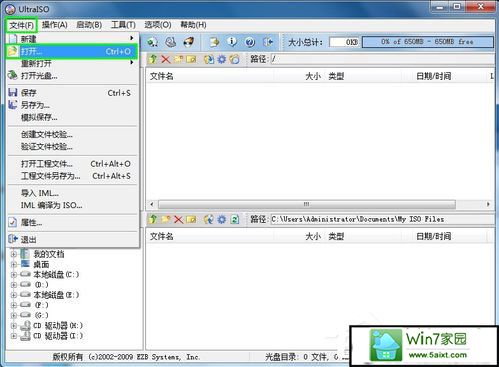Click the green up-arrow beside path /

tap(153, 59)
